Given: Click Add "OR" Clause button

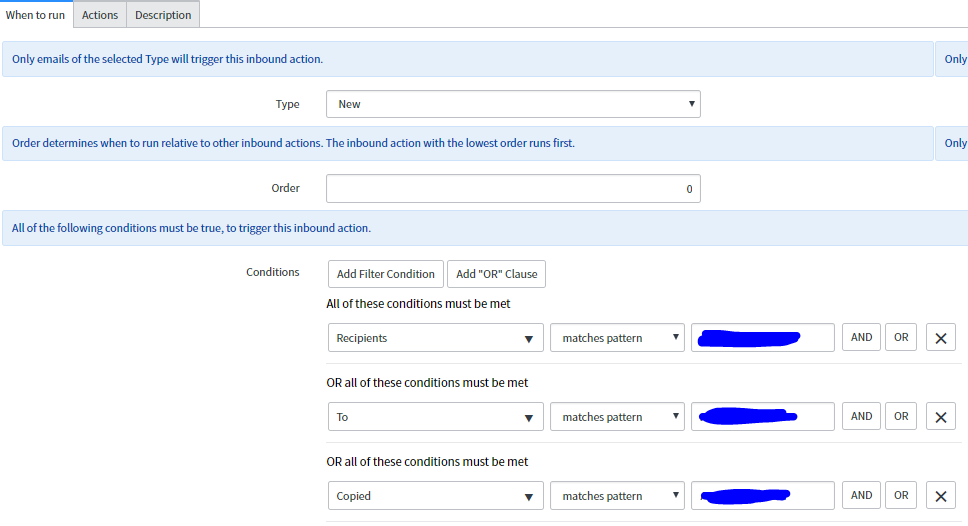Looking at the screenshot, I should [496, 273].
